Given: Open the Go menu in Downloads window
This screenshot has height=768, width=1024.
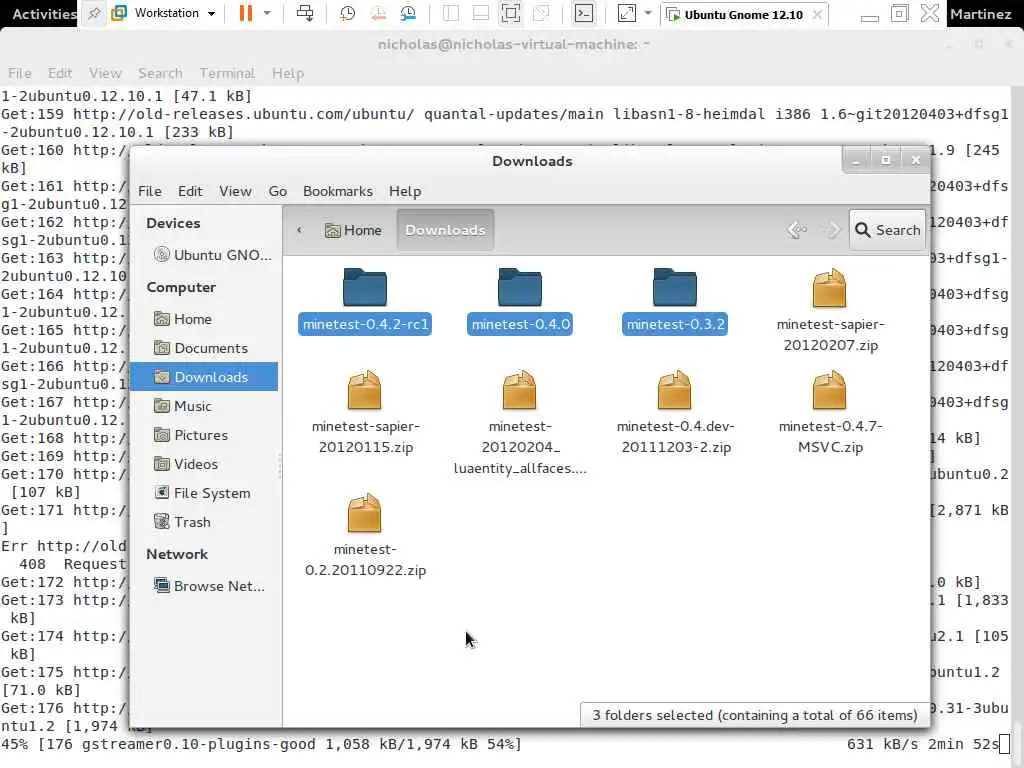Looking at the screenshot, I should (x=278, y=191).
